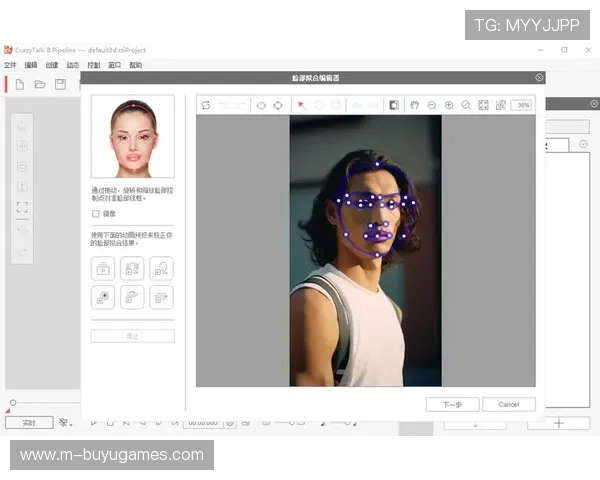The width and height of the screenshot is (600, 480).
Task: Click the fit-to-window icon in dialog toolbar
Action: click(483, 105)
